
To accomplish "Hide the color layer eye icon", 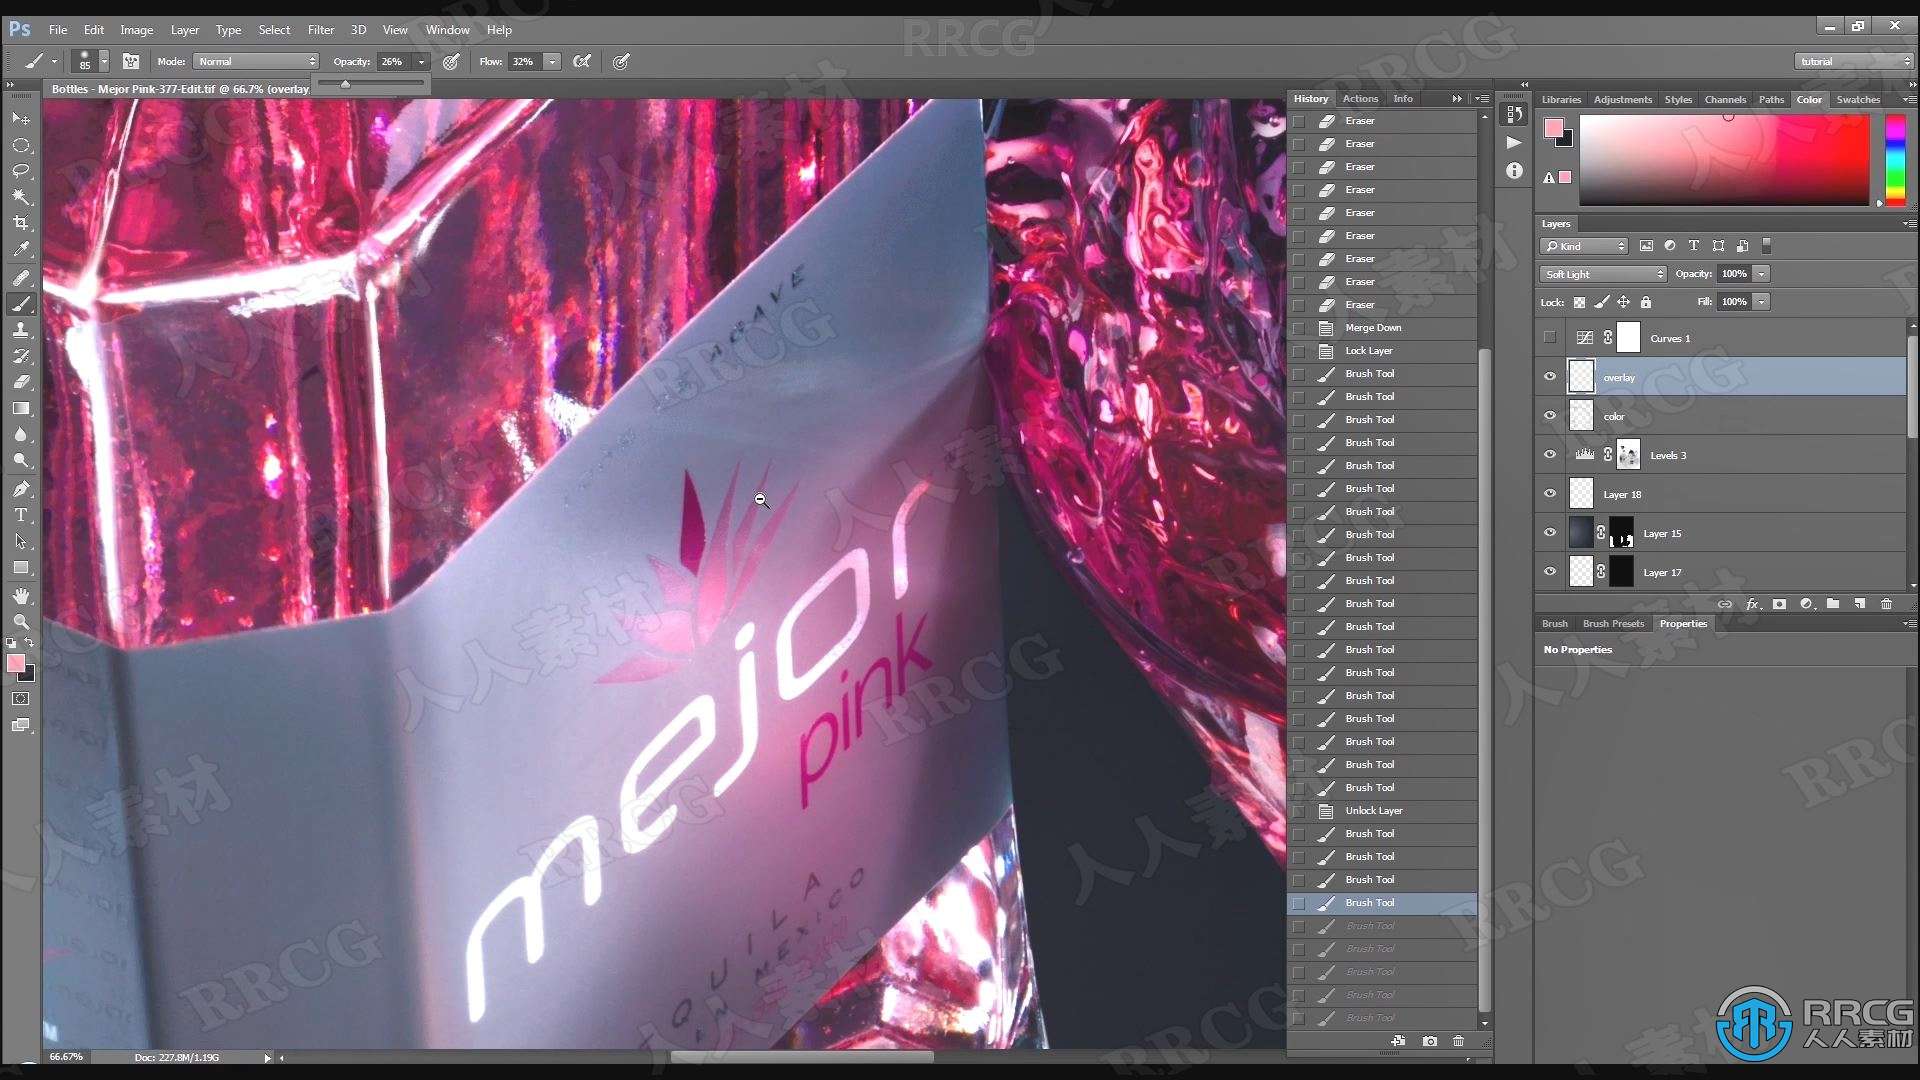I will (x=1549, y=415).
